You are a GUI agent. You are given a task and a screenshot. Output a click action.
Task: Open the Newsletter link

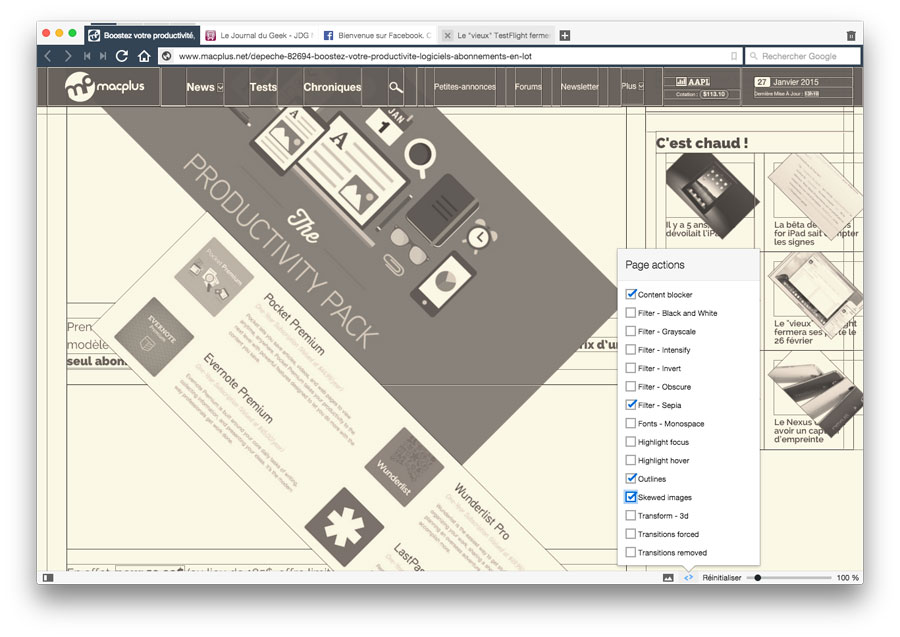point(580,87)
